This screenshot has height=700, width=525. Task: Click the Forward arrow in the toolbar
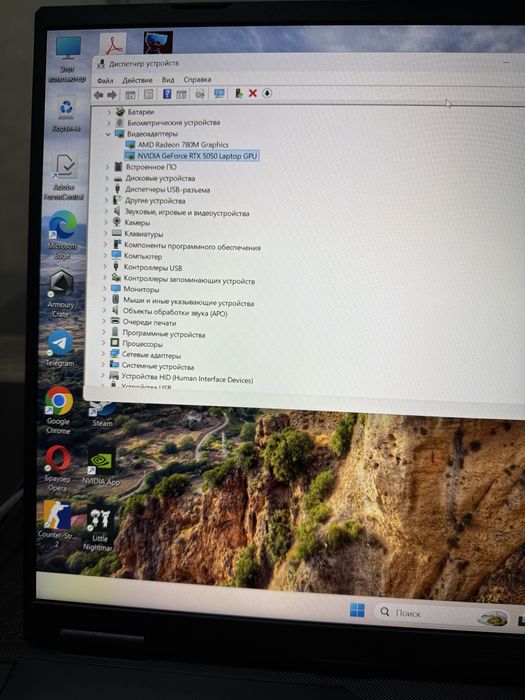coord(112,95)
